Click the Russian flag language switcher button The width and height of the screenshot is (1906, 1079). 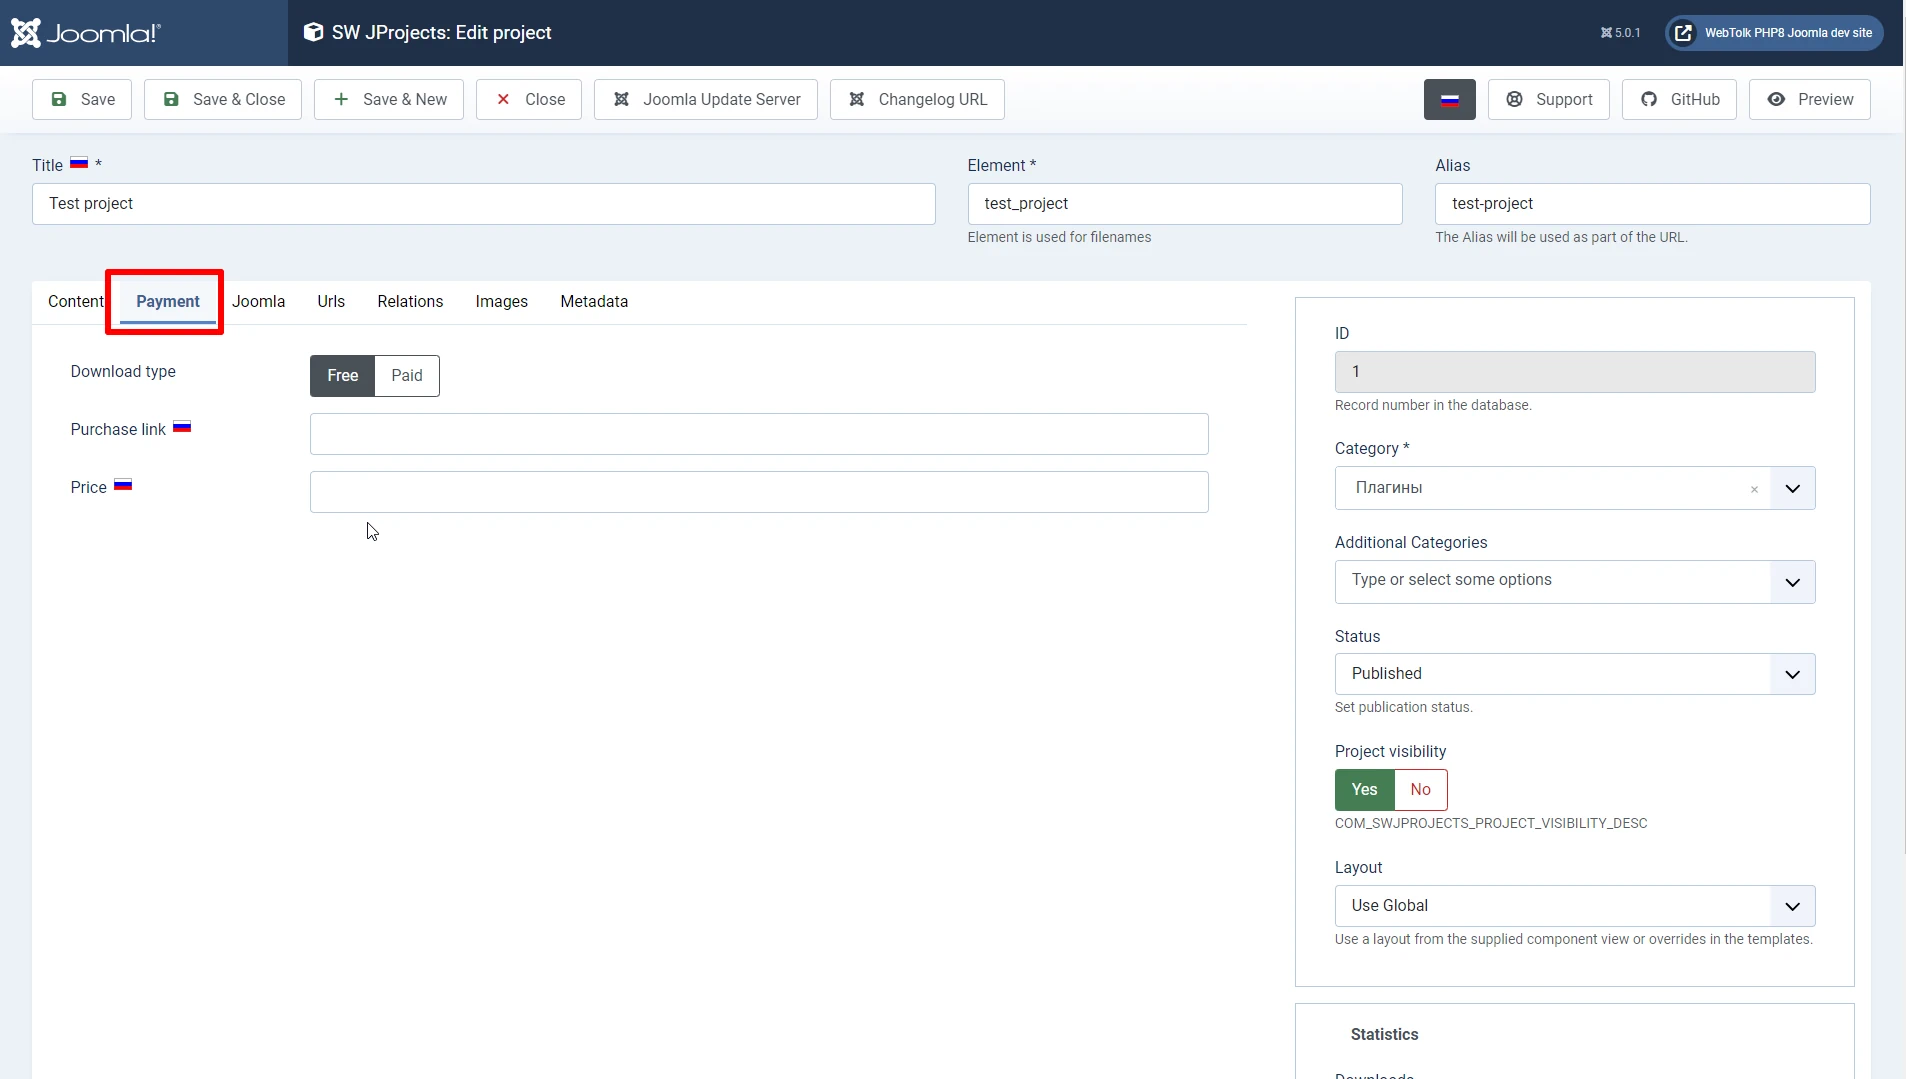(1449, 100)
